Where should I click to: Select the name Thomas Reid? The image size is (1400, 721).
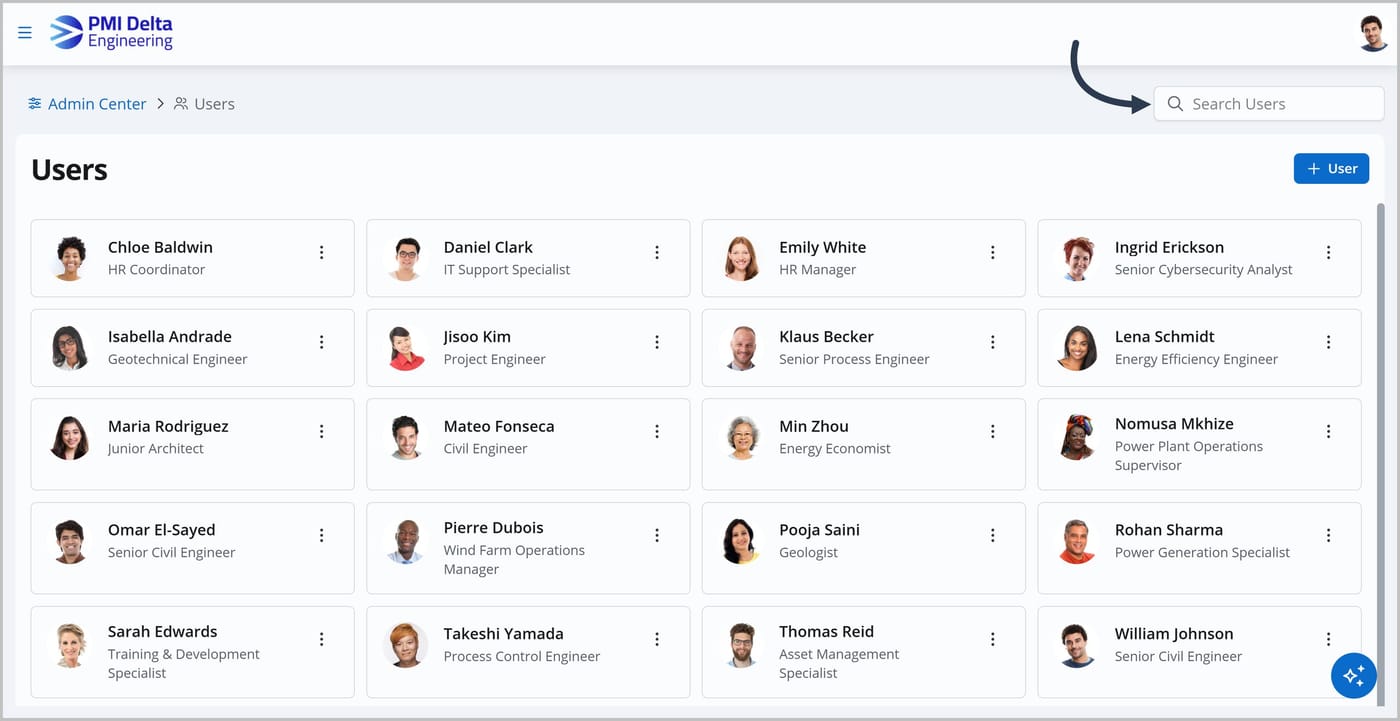(x=827, y=632)
